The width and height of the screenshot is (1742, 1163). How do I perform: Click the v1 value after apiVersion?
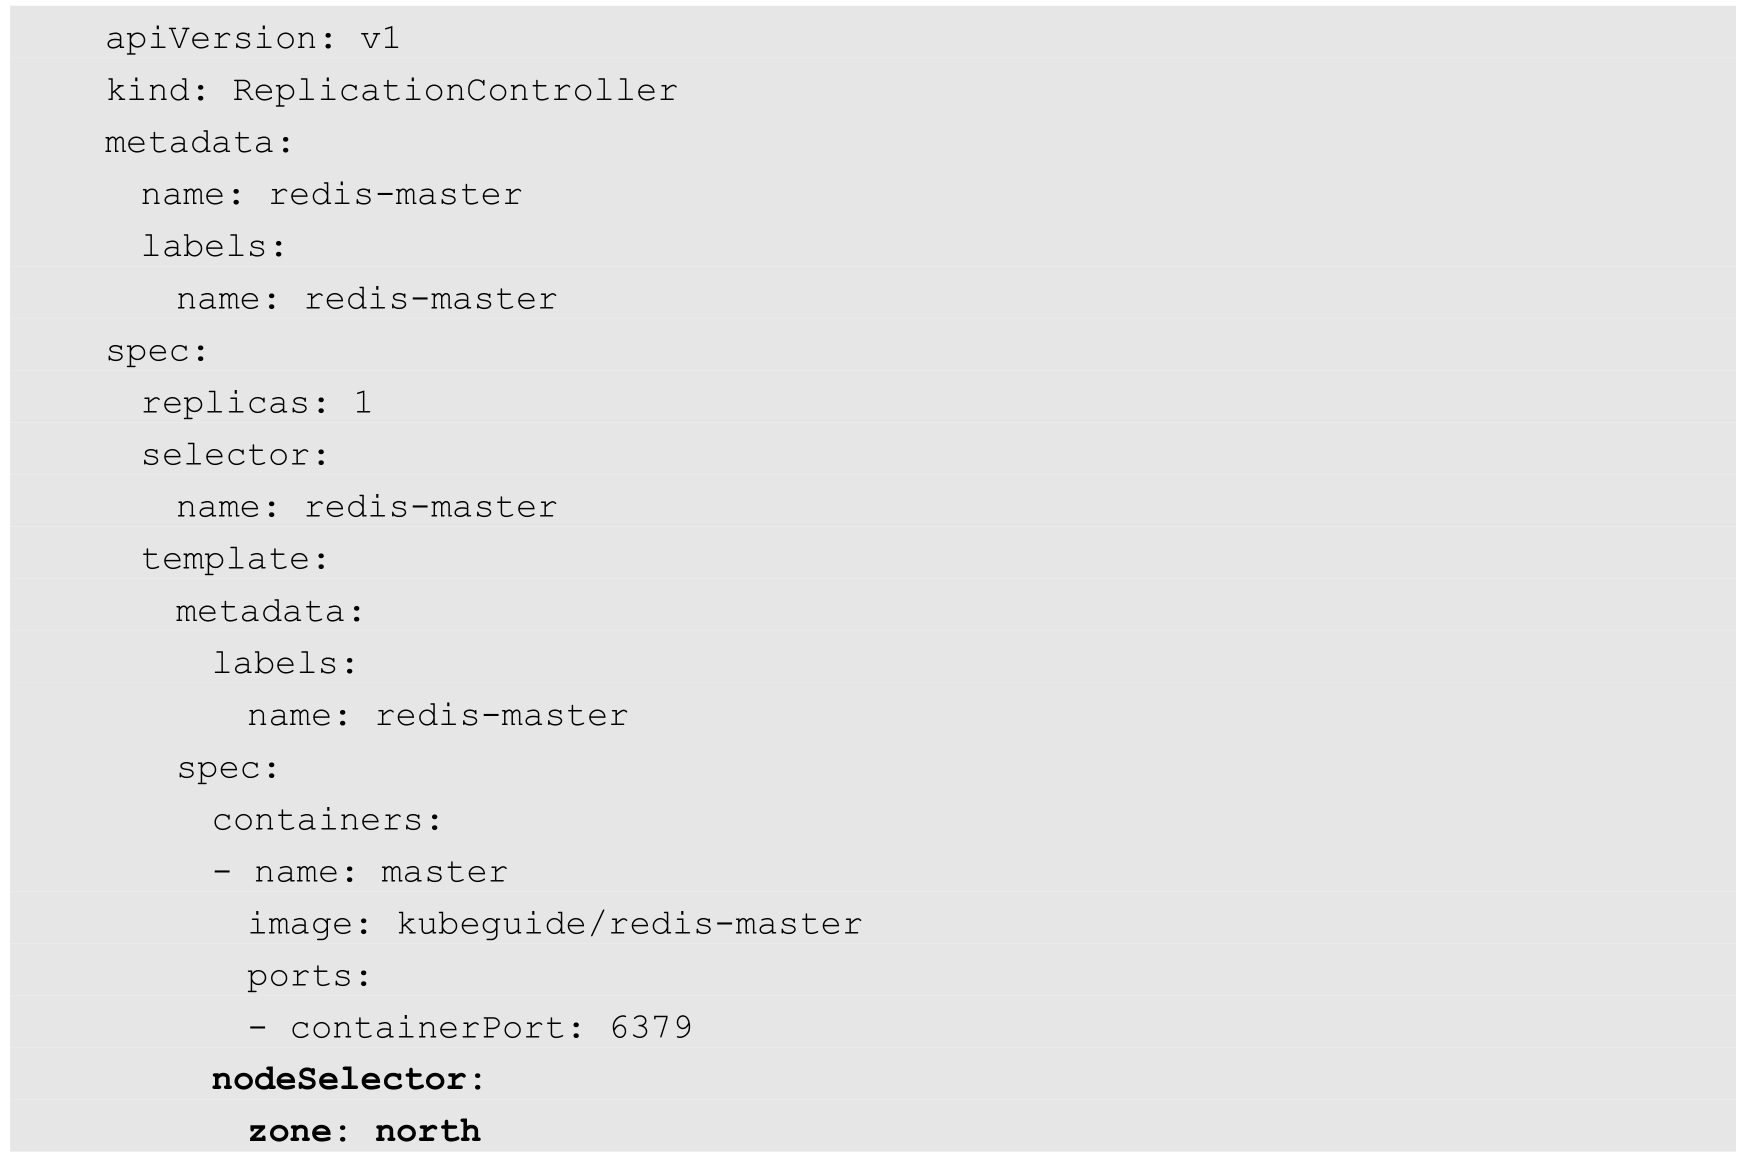pos(380,39)
